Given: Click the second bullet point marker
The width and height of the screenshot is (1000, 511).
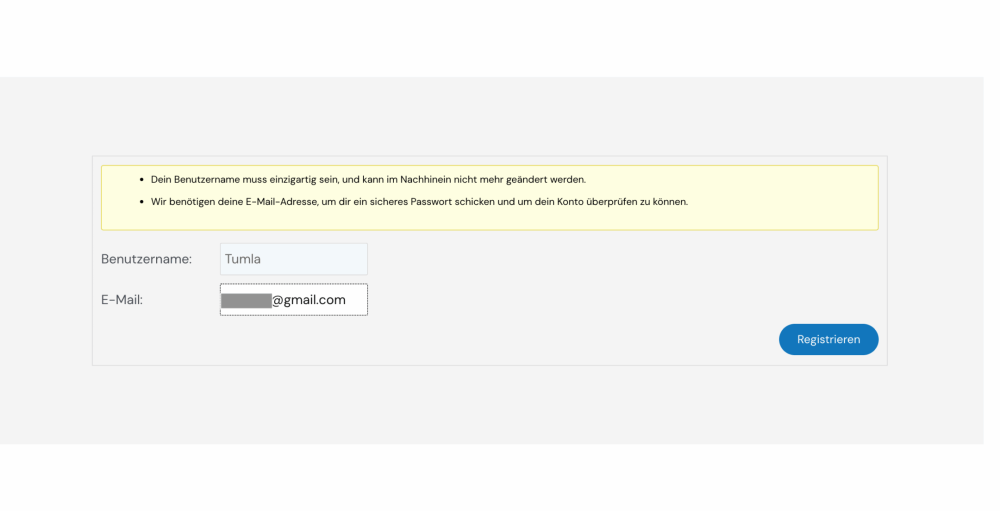Looking at the screenshot, I should (x=142, y=202).
